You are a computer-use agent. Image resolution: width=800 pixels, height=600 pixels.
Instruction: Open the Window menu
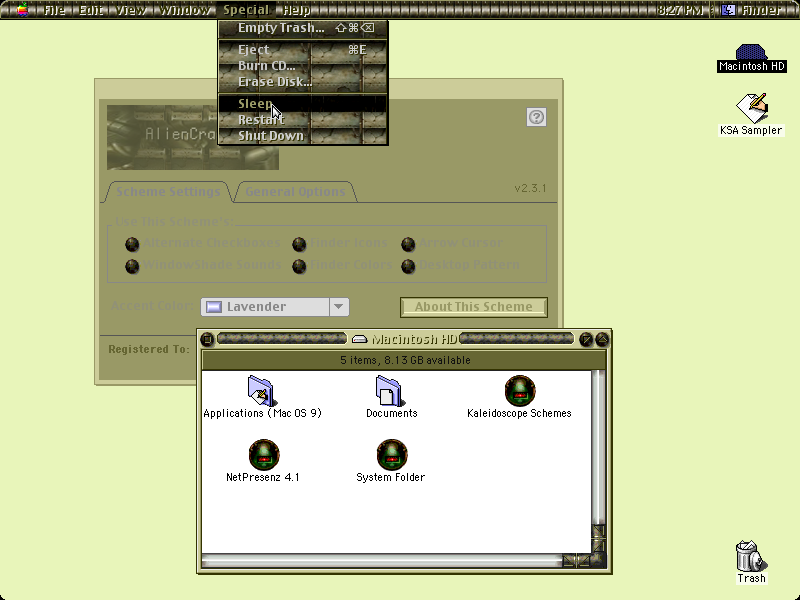click(x=185, y=10)
